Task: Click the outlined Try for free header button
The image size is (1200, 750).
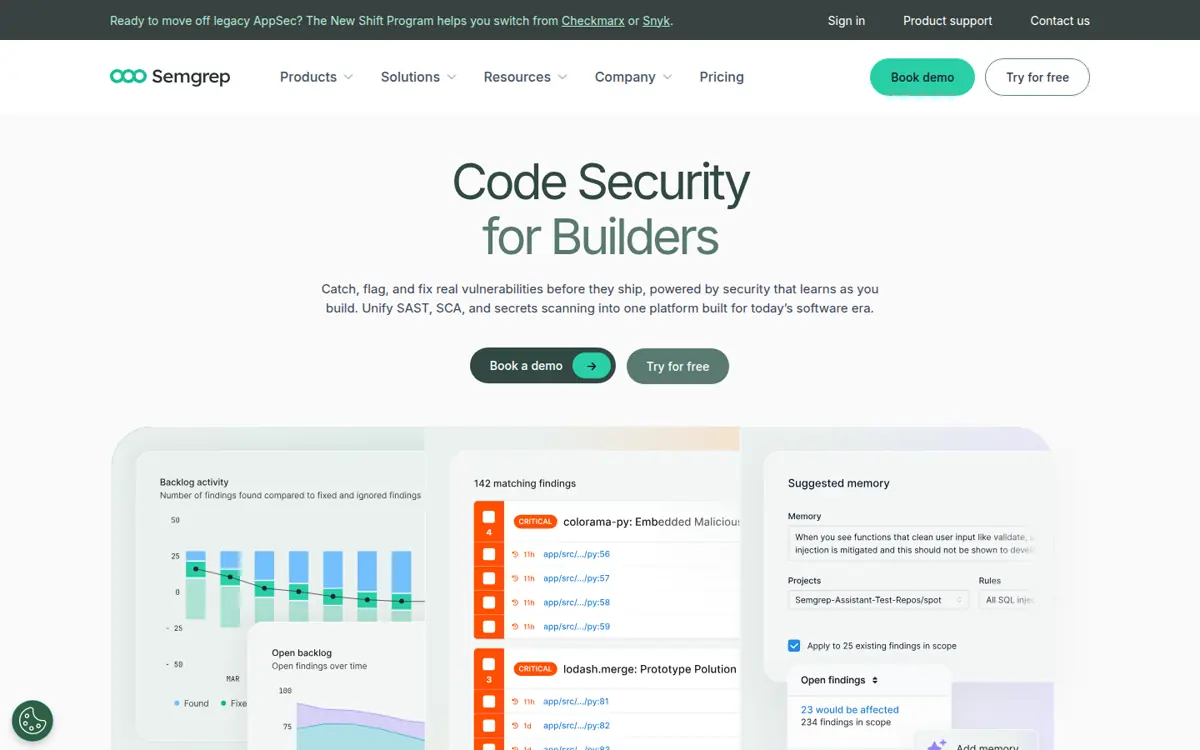Action: click(1037, 77)
